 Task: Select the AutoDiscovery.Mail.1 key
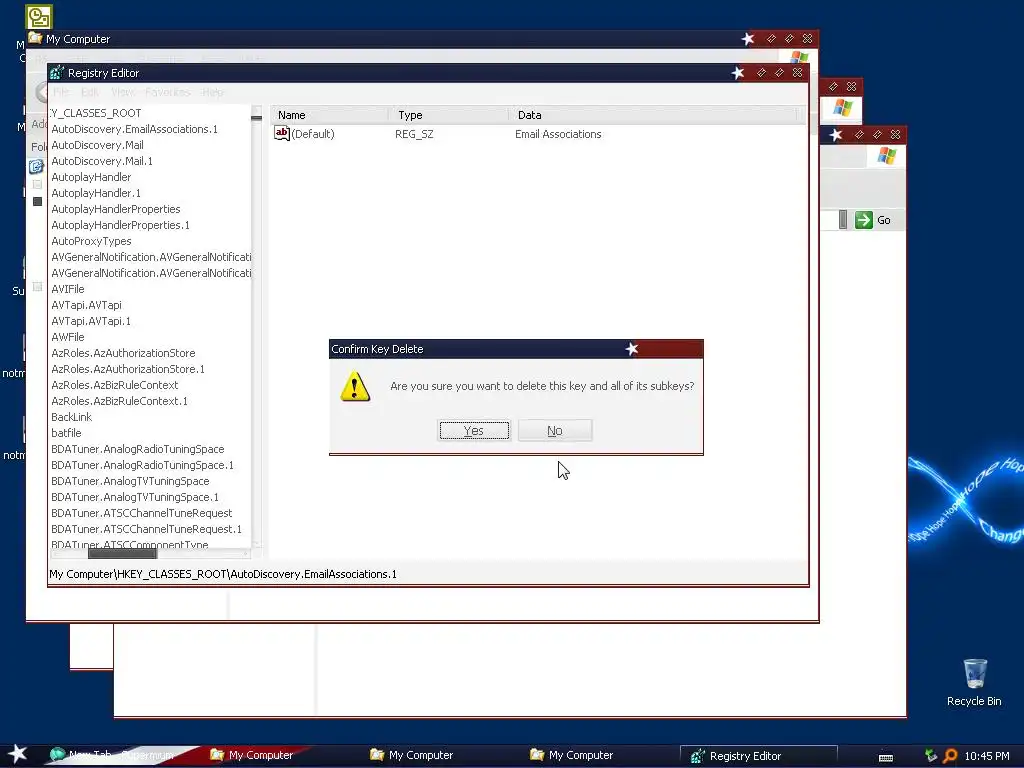click(102, 161)
